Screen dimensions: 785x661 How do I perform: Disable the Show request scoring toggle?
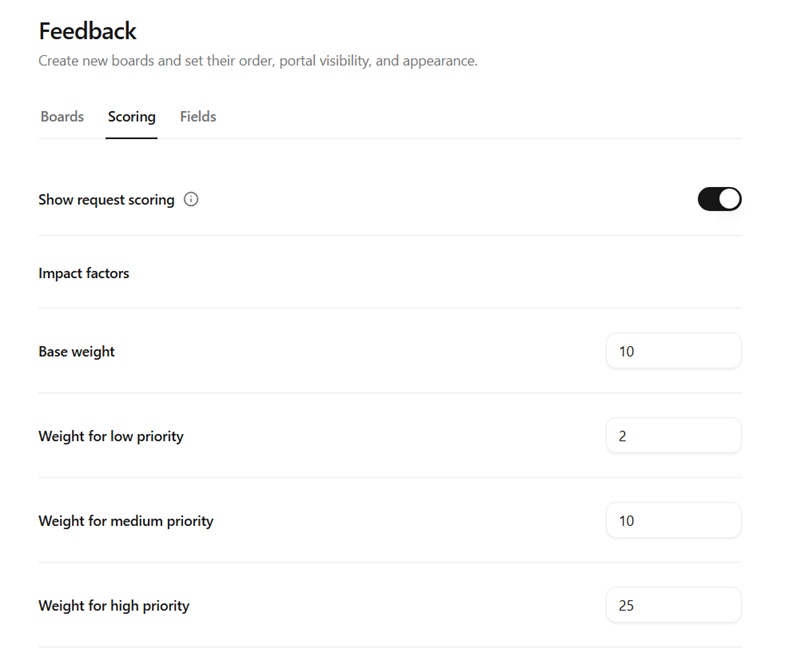coord(719,199)
